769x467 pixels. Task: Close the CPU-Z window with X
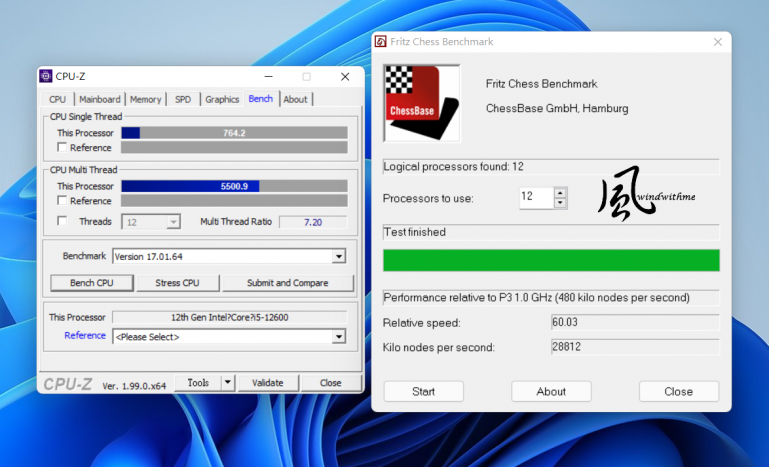[x=345, y=77]
